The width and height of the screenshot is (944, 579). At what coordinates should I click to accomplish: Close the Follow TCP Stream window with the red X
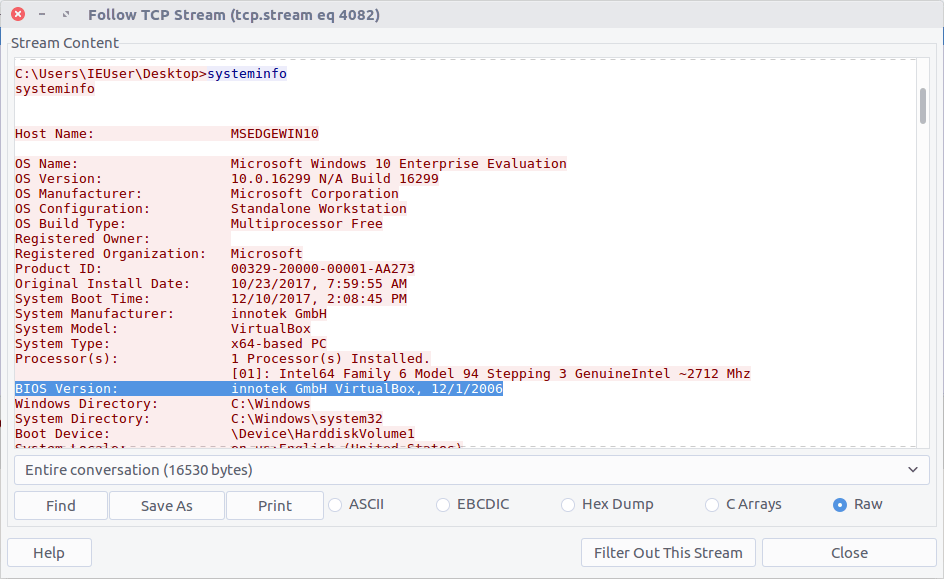coord(18,15)
